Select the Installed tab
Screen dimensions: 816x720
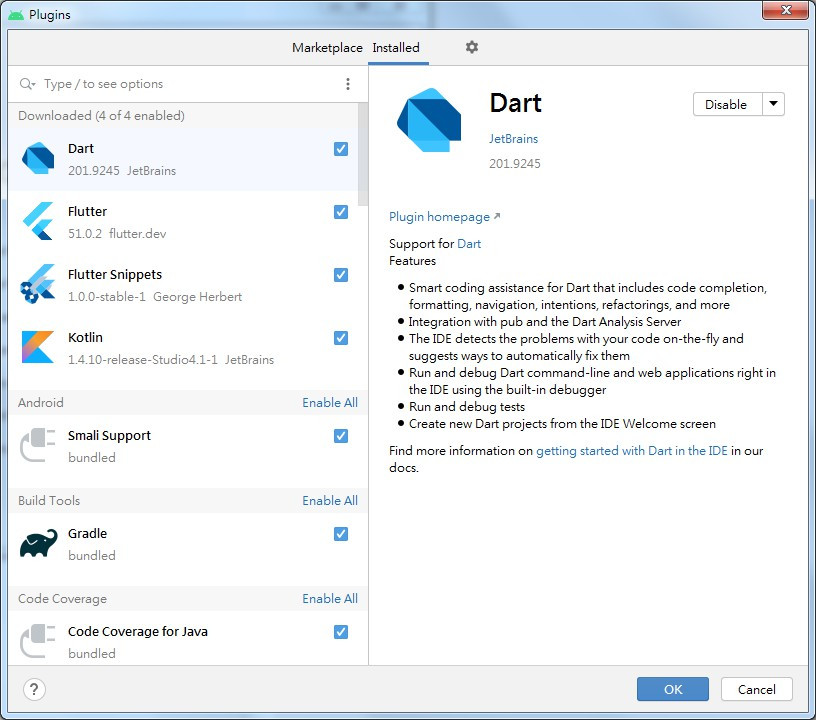pyautogui.click(x=396, y=48)
